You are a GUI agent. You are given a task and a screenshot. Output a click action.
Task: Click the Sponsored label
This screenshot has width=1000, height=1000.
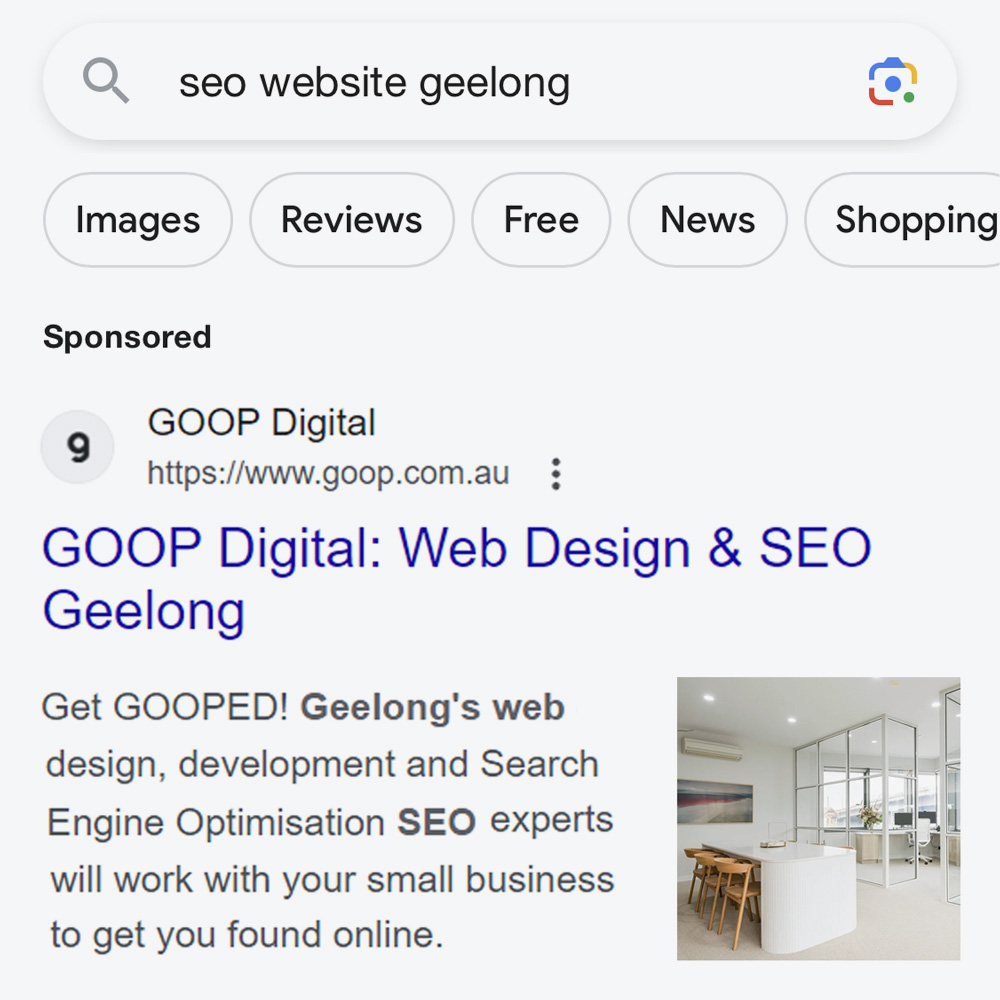point(126,337)
